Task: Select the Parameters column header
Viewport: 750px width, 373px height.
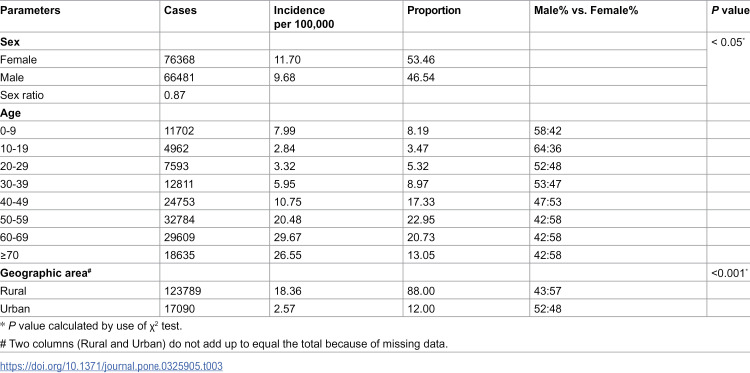Action: (30, 11)
